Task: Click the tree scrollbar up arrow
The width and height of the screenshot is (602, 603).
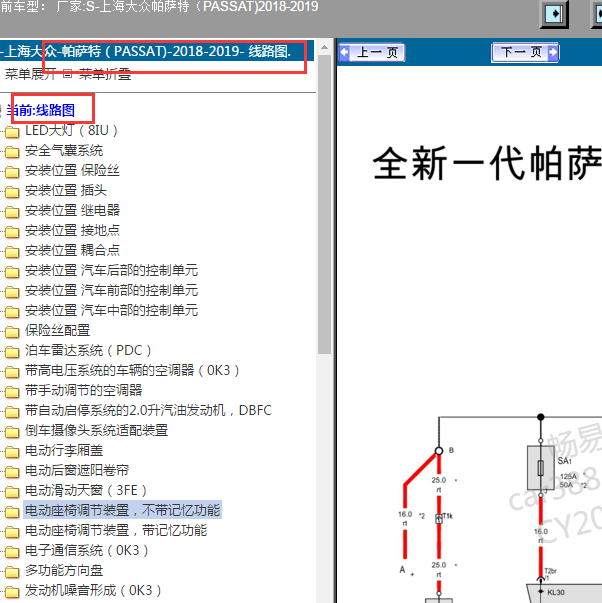Action: point(324,47)
